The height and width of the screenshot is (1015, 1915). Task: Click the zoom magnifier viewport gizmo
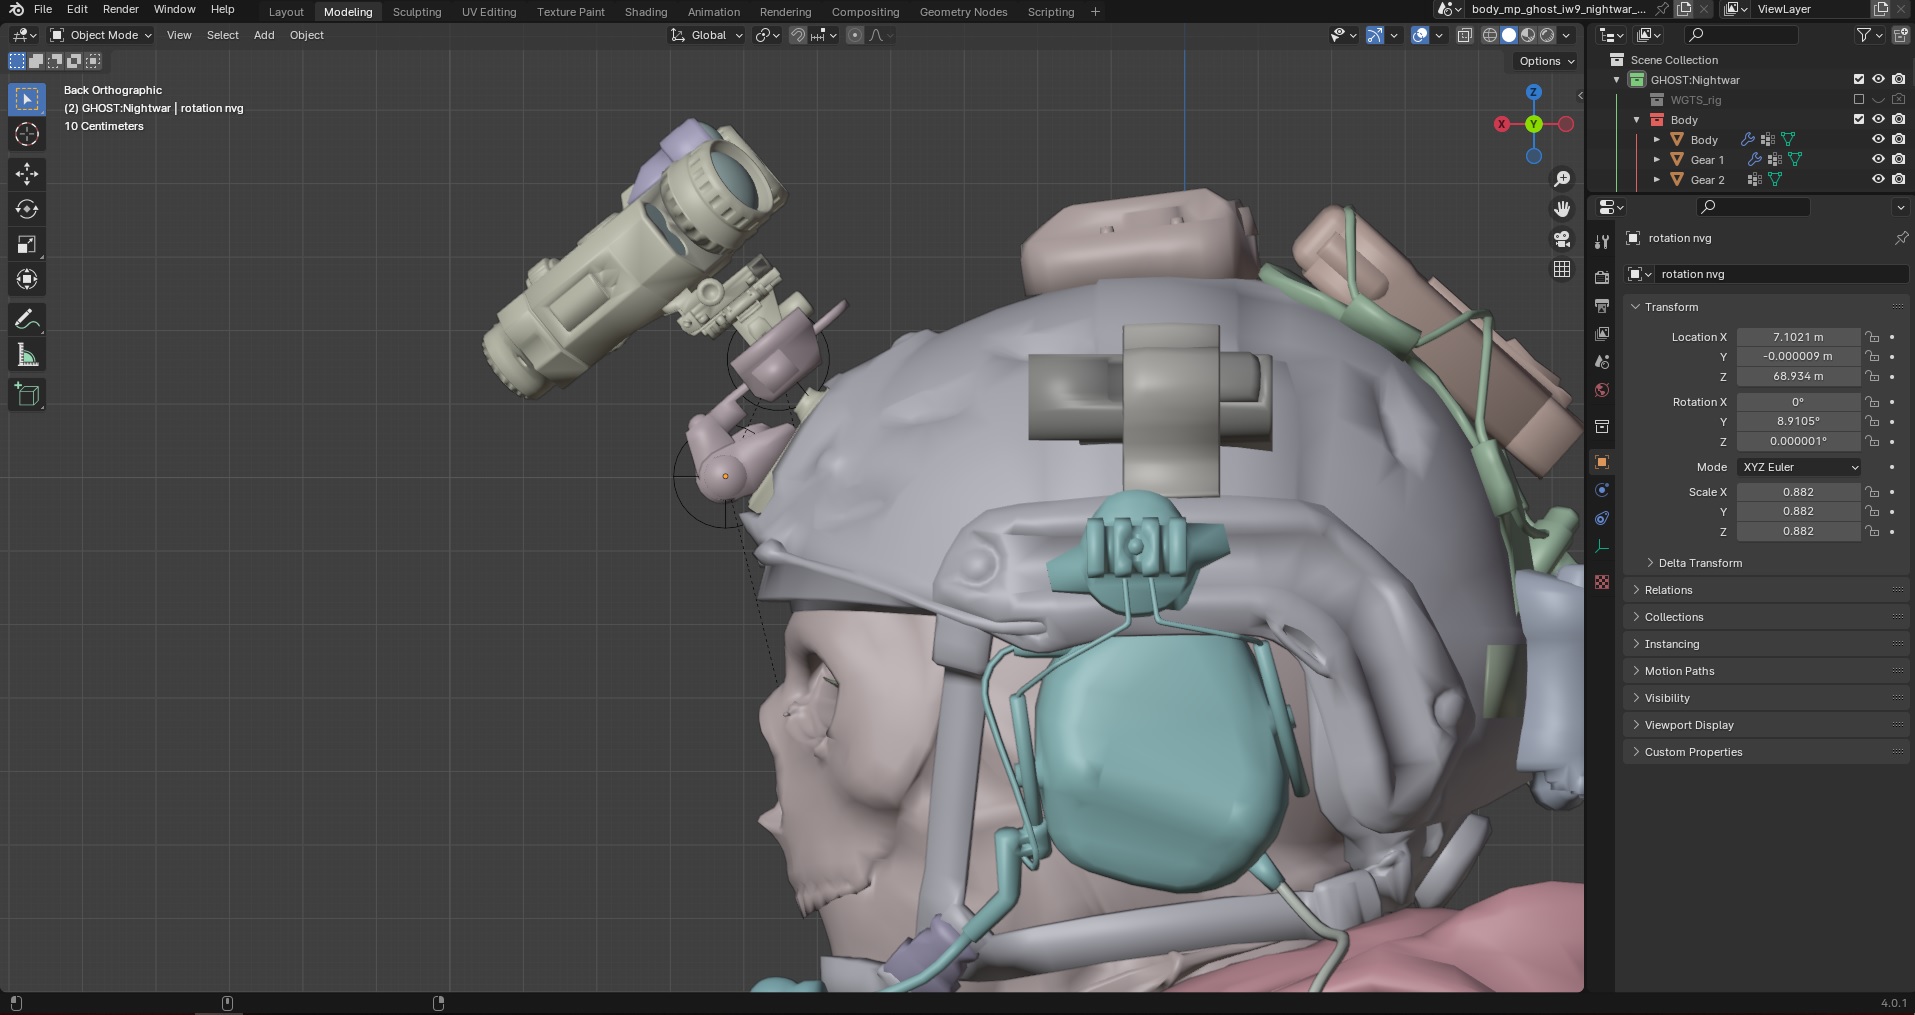click(x=1562, y=179)
